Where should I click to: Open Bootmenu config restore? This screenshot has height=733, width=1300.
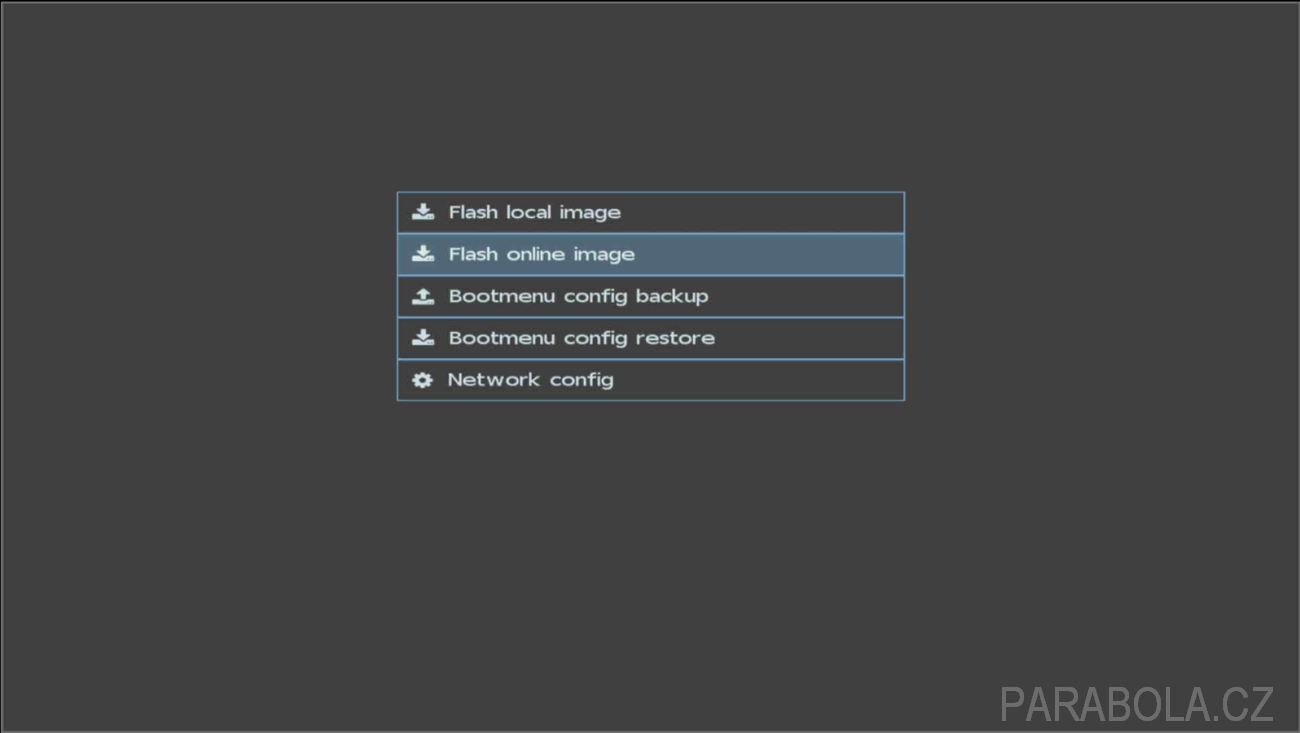[x=651, y=338]
